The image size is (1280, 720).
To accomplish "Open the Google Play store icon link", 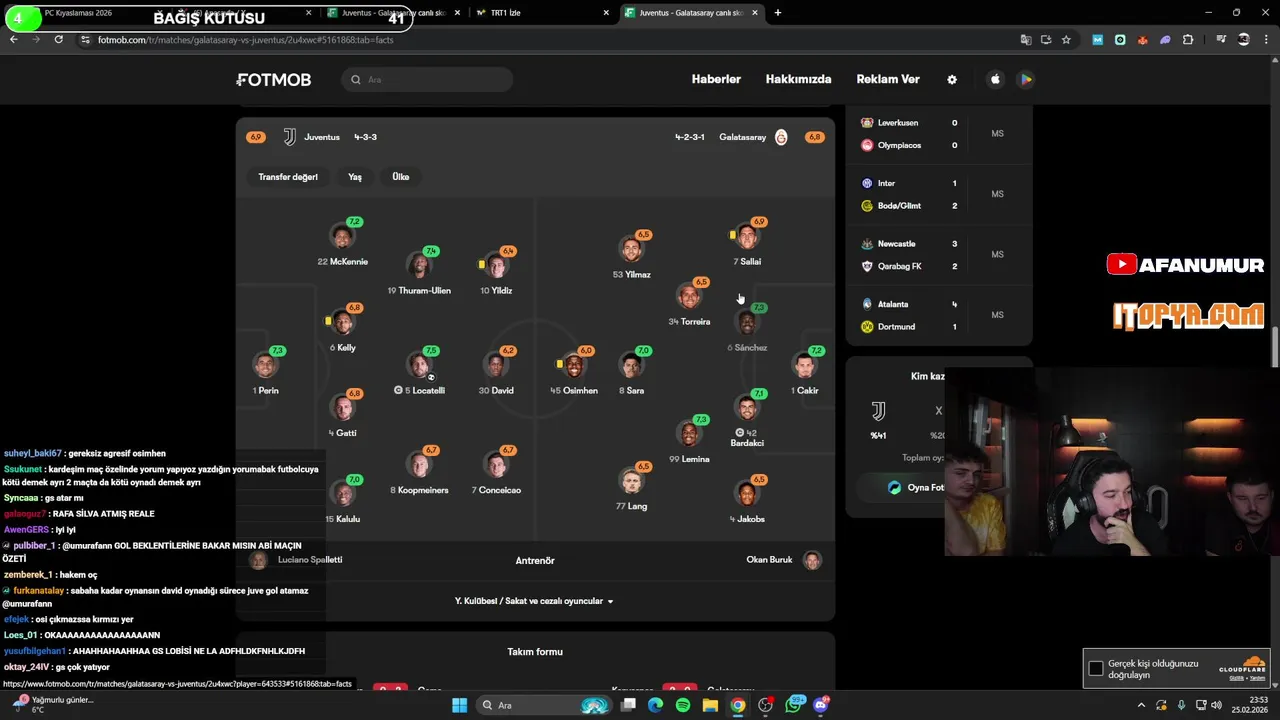I will point(1025,80).
